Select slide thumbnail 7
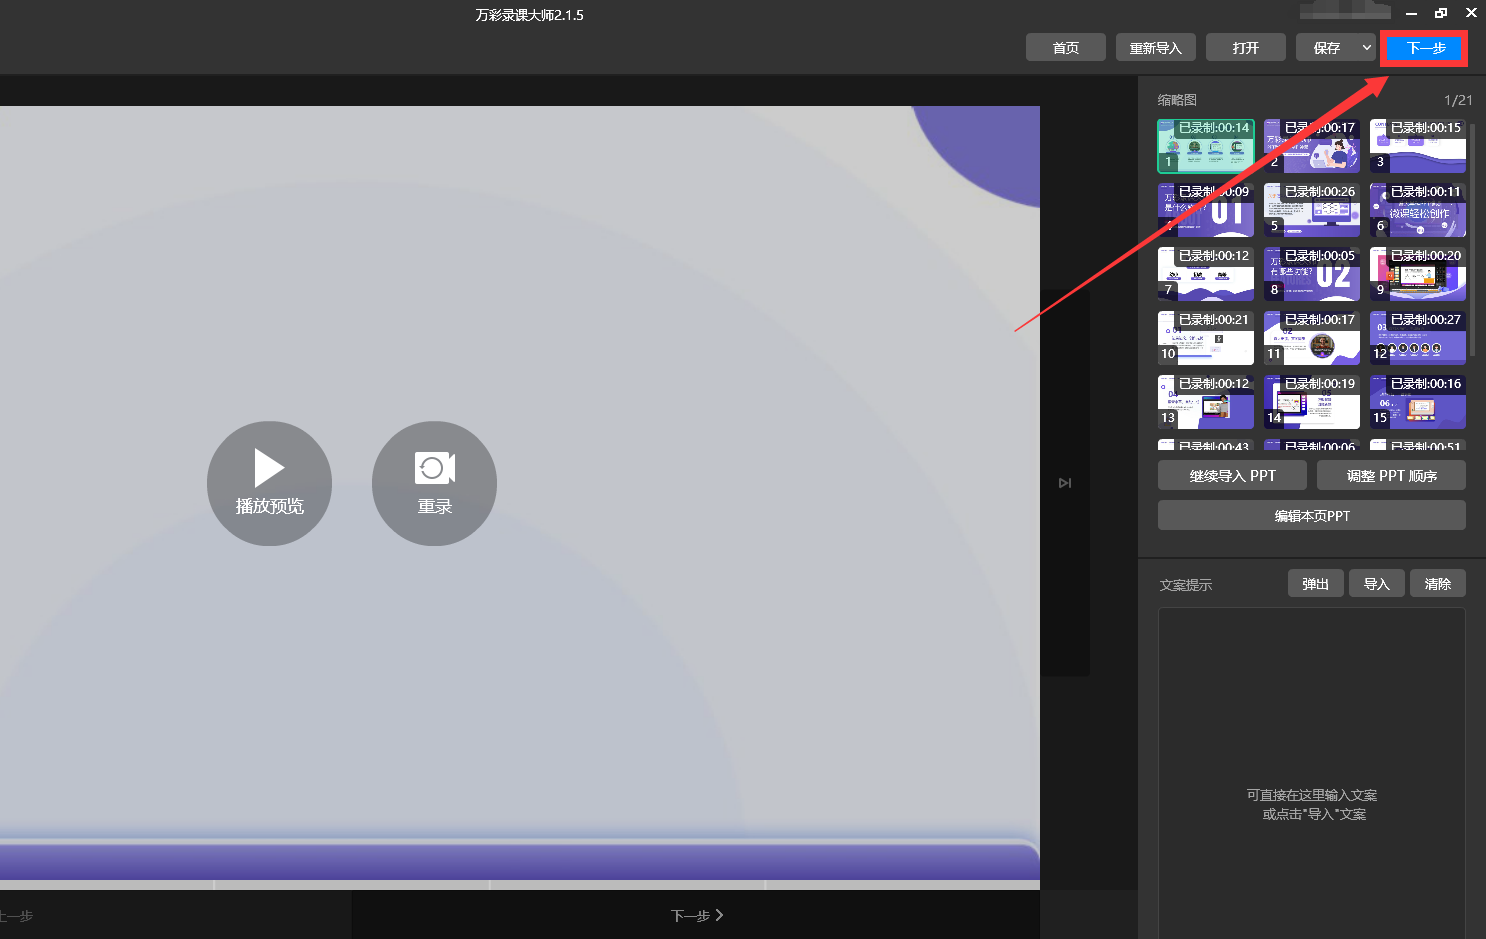1486x939 pixels. coord(1206,274)
